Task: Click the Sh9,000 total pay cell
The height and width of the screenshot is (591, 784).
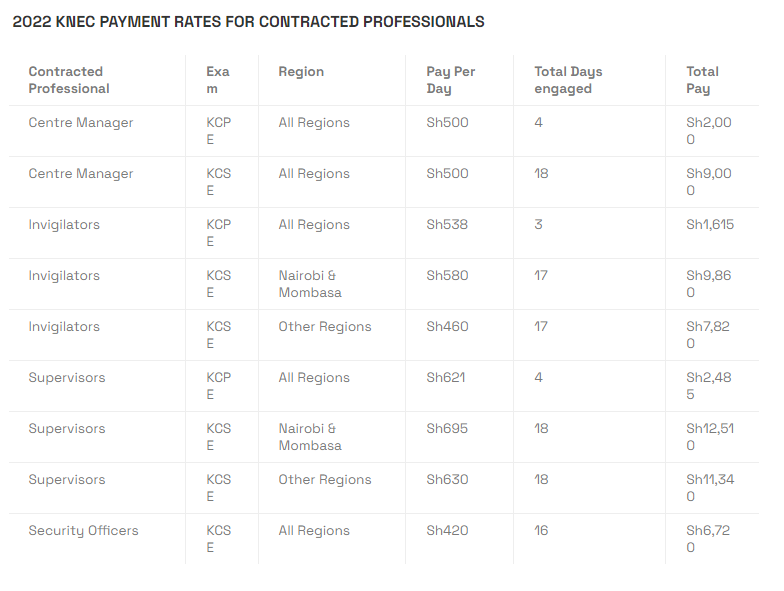Action: click(x=709, y=182)
